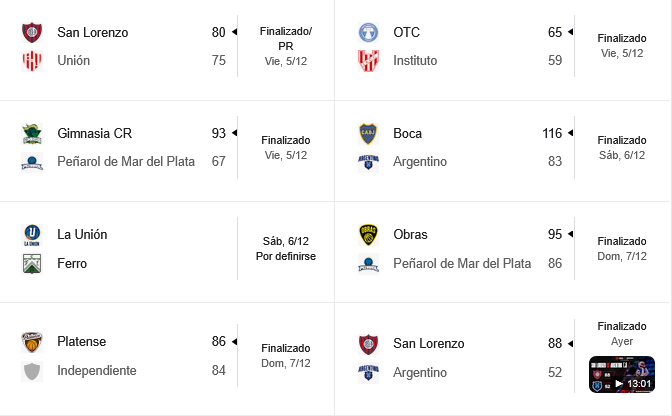Image resolution: width=672 pixels, height=416 pixels.
Task: Open the Gimnasia CR team name
Action: click(x=95, y=133)
